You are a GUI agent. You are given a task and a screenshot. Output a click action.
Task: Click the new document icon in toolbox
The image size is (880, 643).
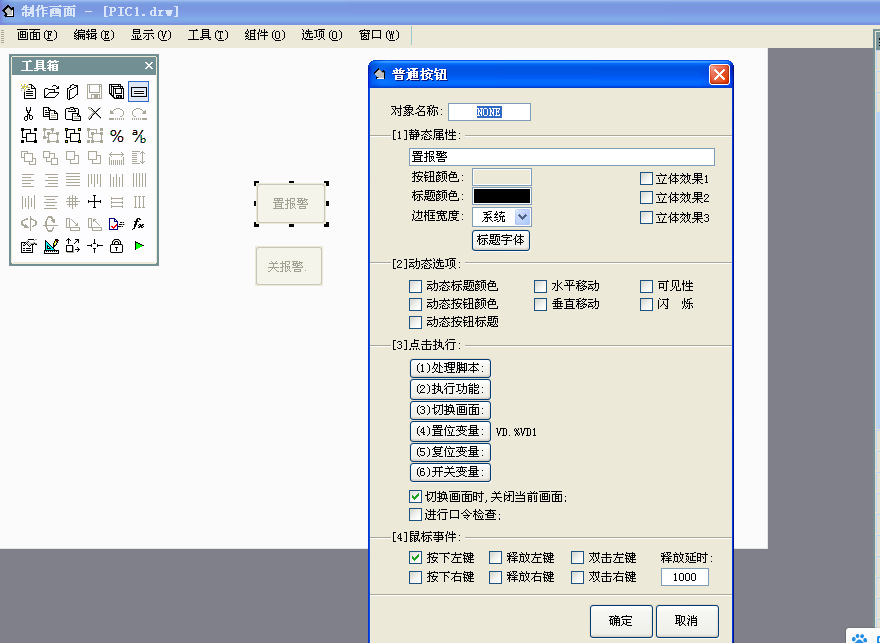(x=29, y=92)
